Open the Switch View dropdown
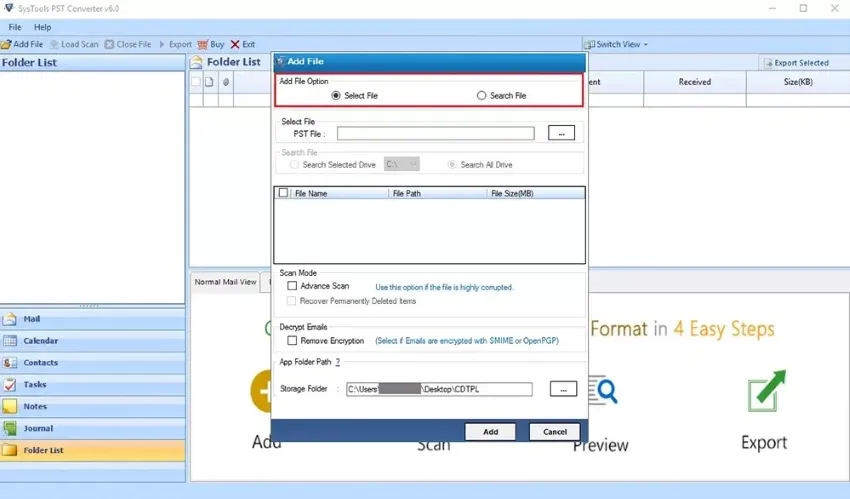850x499 pixels. [x=616, y=44]
